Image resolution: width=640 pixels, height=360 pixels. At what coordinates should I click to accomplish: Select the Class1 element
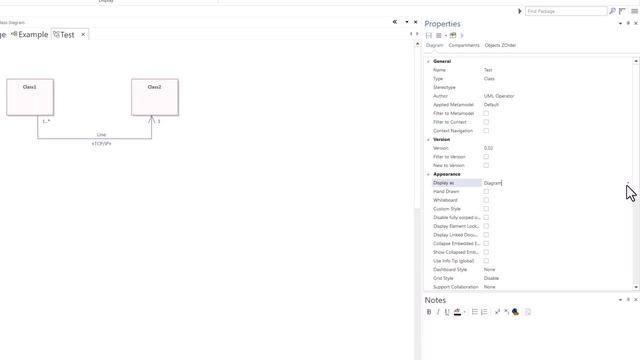pos(30,97)
